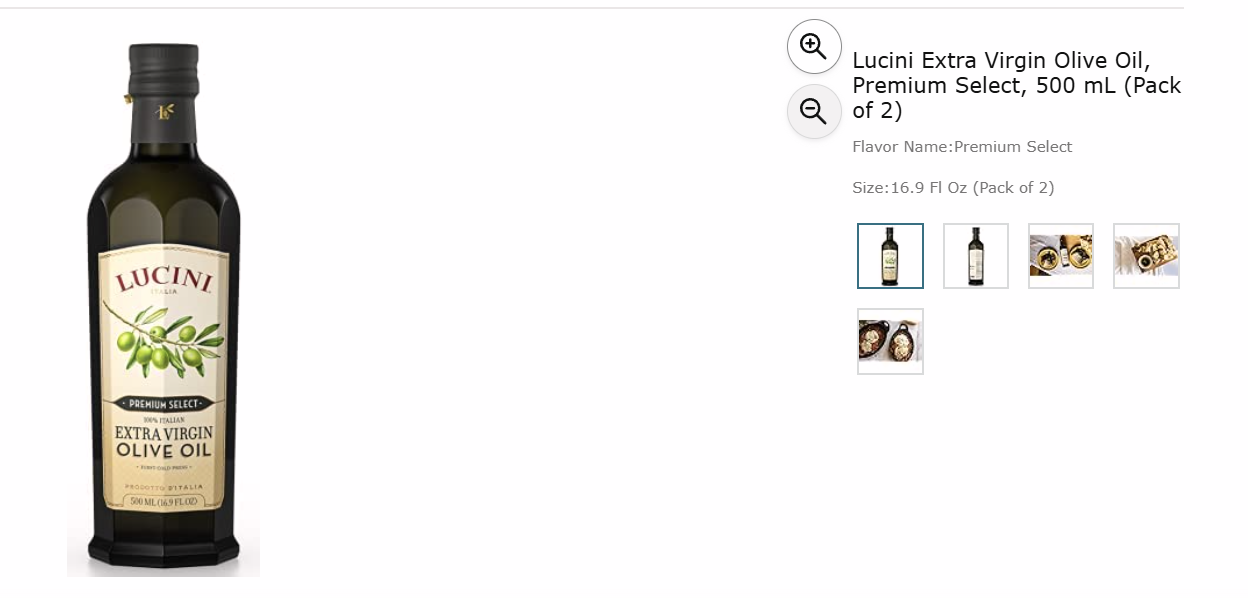The image size is (1248, 598).
Task: Click the product title Lucini Extra Virgin
Action: pos(1017,85)
